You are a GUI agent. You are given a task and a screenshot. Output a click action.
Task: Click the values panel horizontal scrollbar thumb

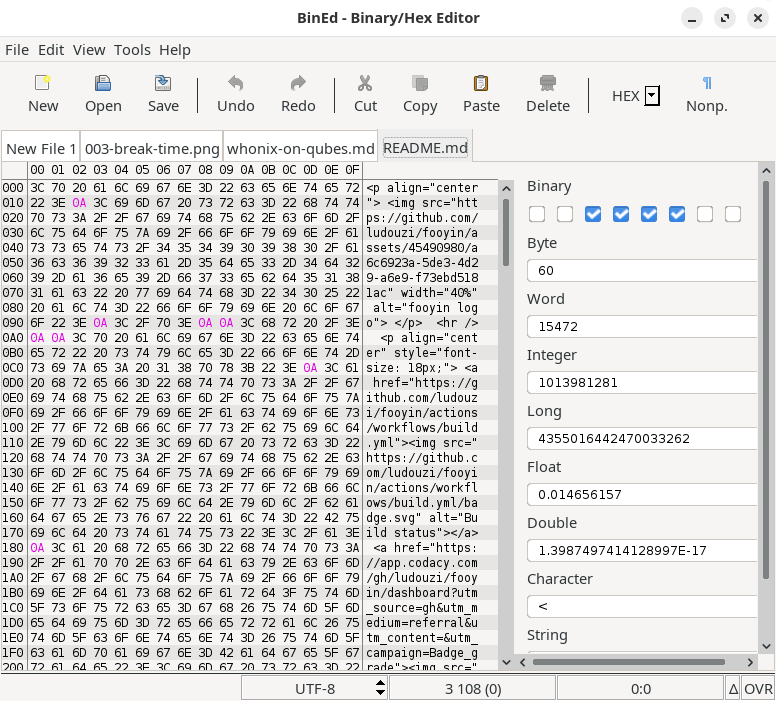pyautogui.click(x=629, y=662)
